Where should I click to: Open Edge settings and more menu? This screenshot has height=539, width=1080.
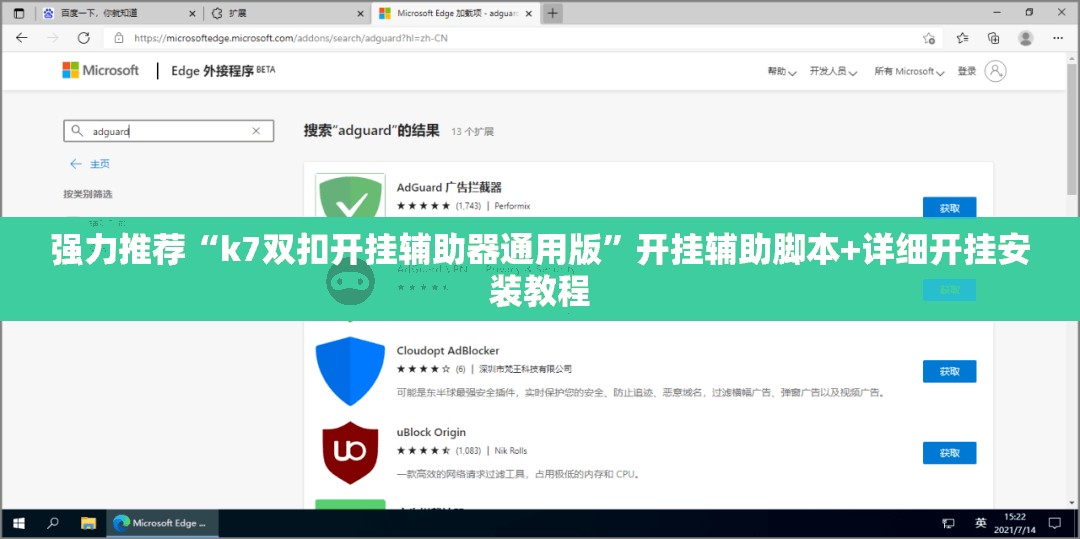(x=1059, y=38)
